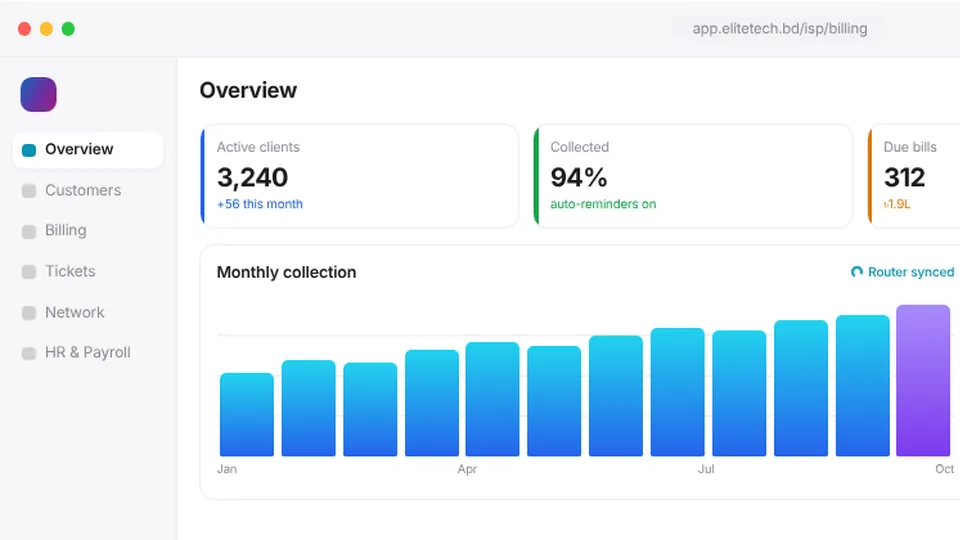Viewport: 960px width, 540px height.
Task: Select the purple October bar
Action: tap(923, 380)
